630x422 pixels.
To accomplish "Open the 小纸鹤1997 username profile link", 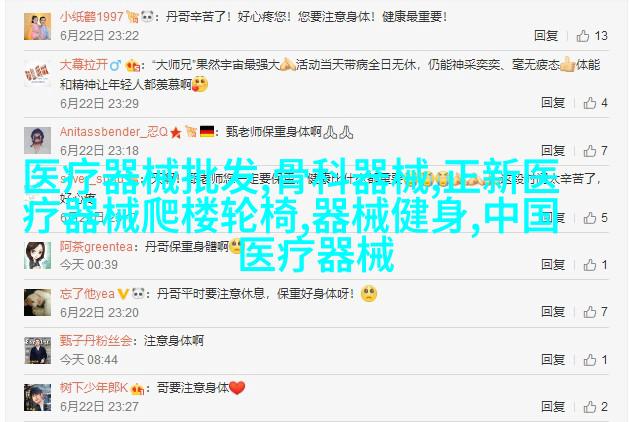I will 92,17.
